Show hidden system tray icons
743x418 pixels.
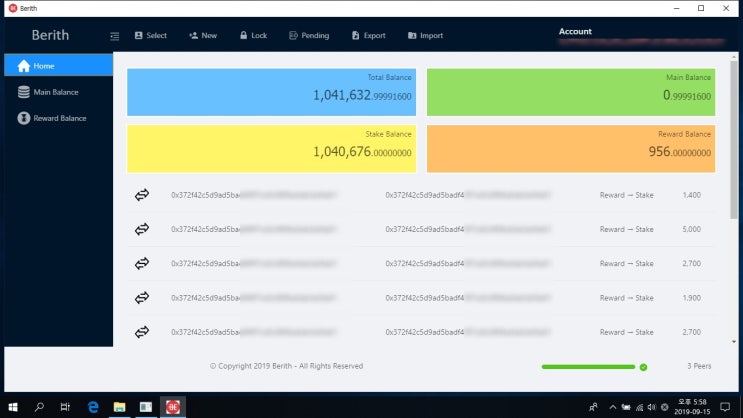click(x=613, y=407)
